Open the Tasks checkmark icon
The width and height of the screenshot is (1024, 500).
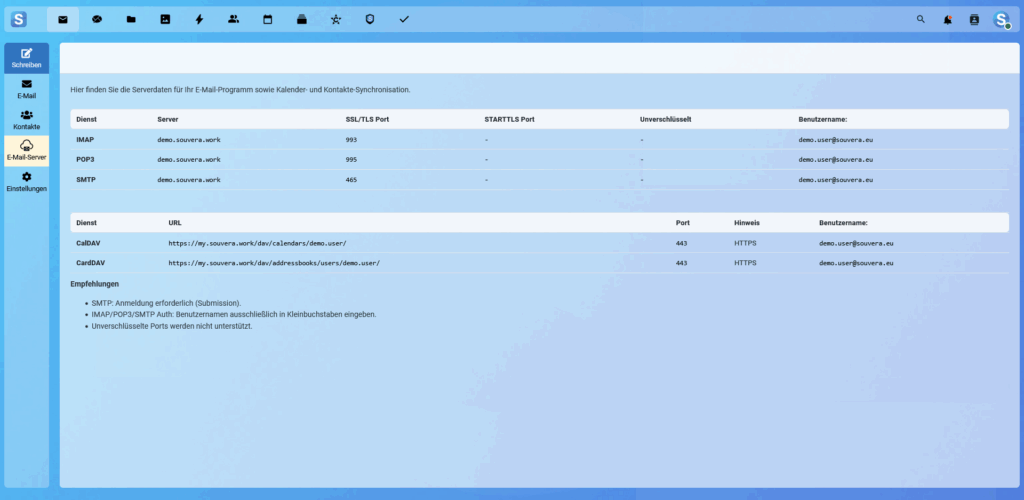404,19
